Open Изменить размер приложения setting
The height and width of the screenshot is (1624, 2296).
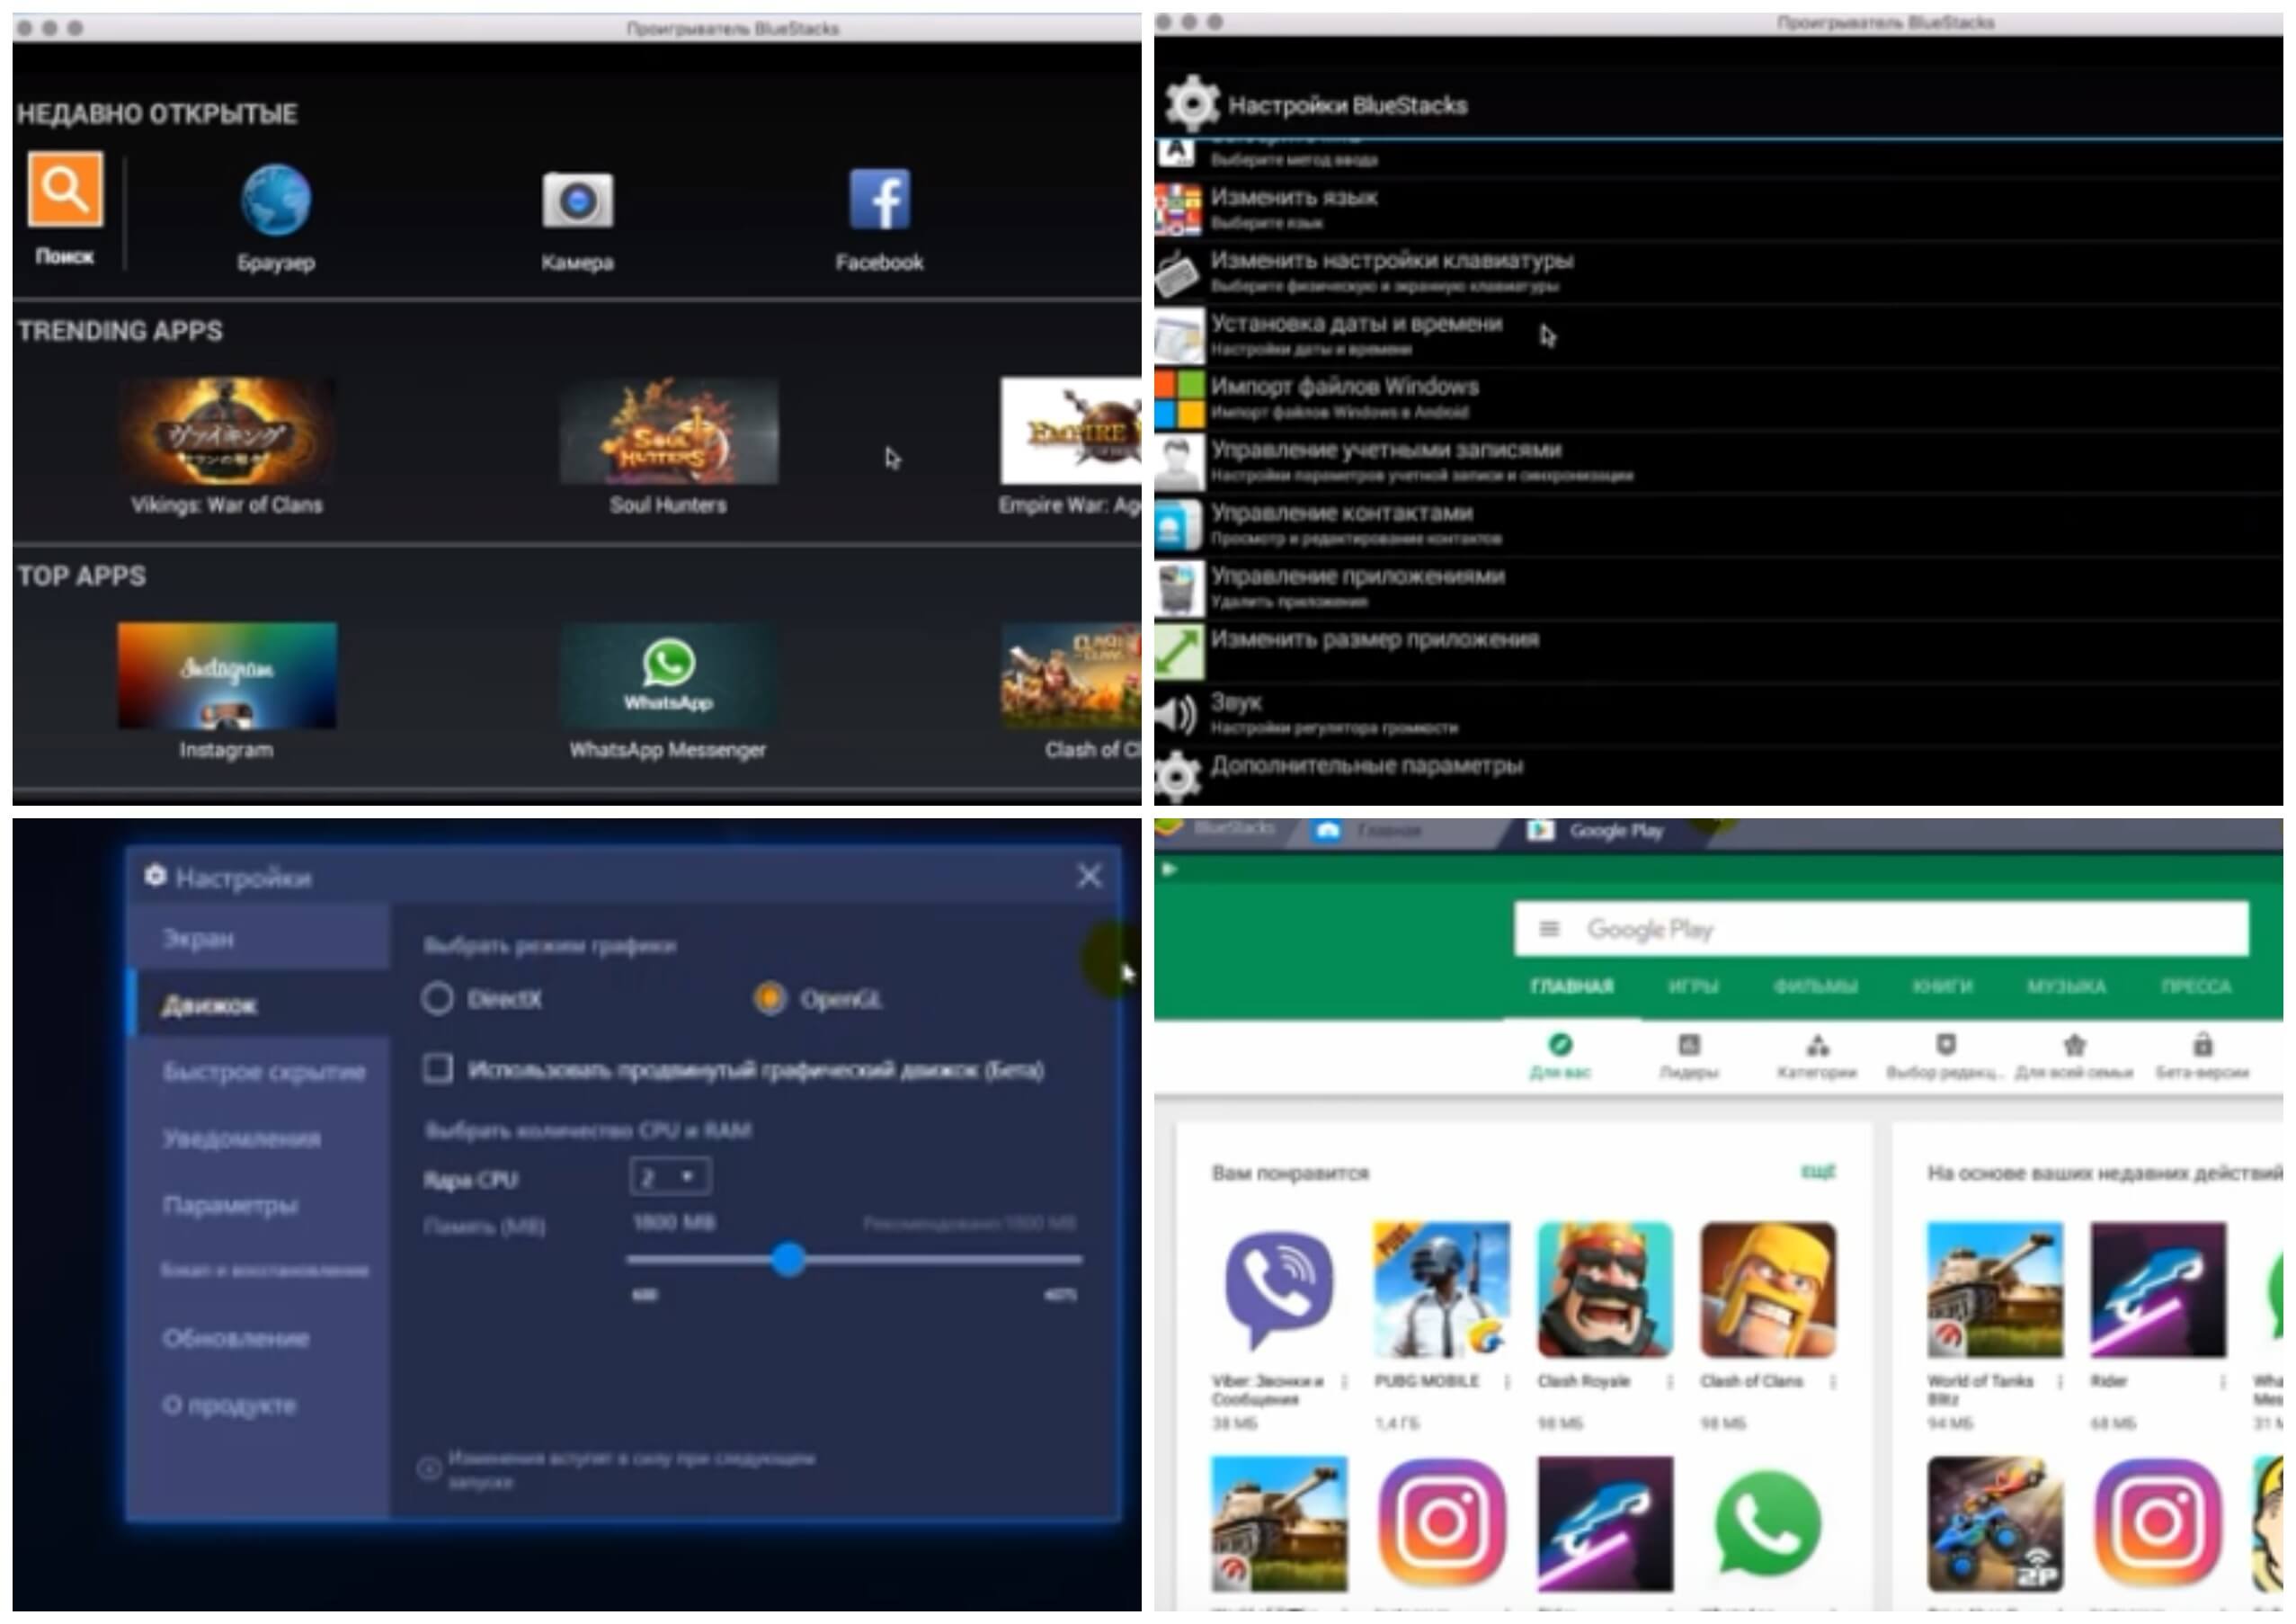pos(1718,650)
